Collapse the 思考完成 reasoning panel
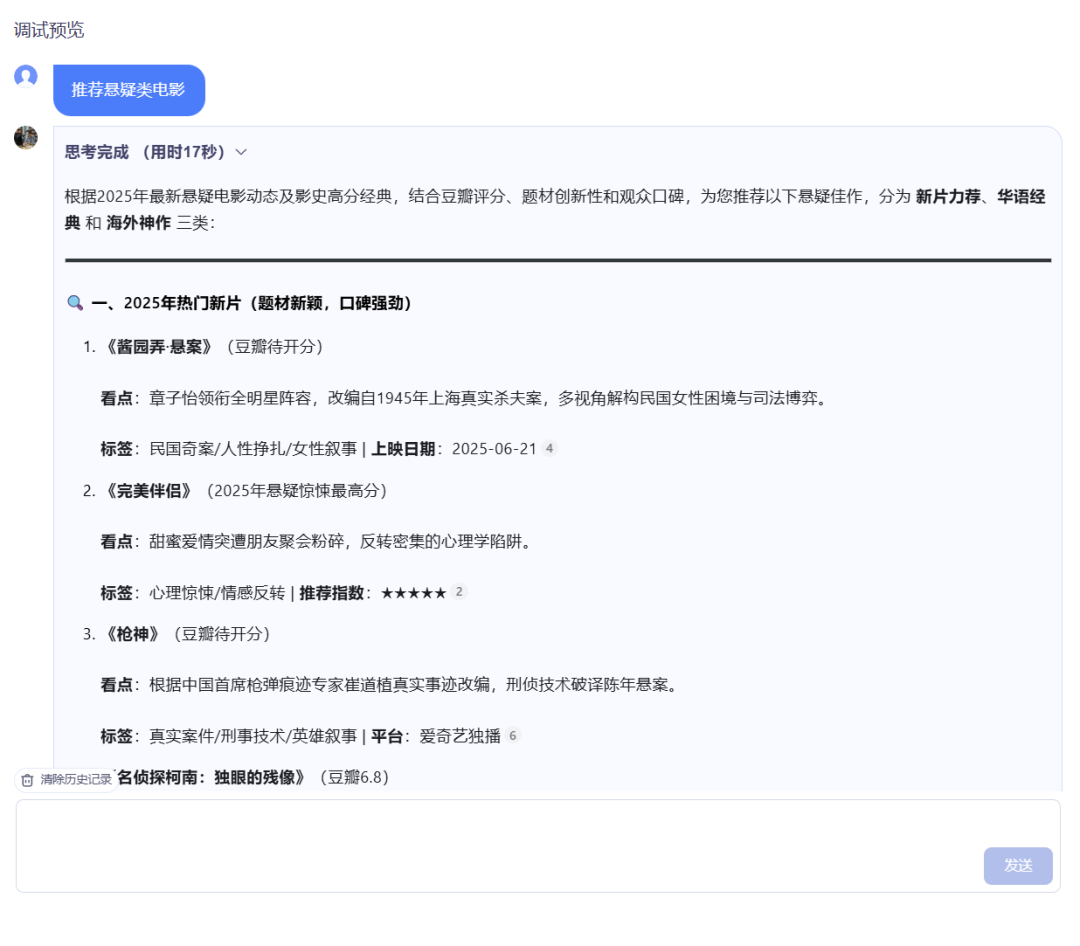 [152, 152]
